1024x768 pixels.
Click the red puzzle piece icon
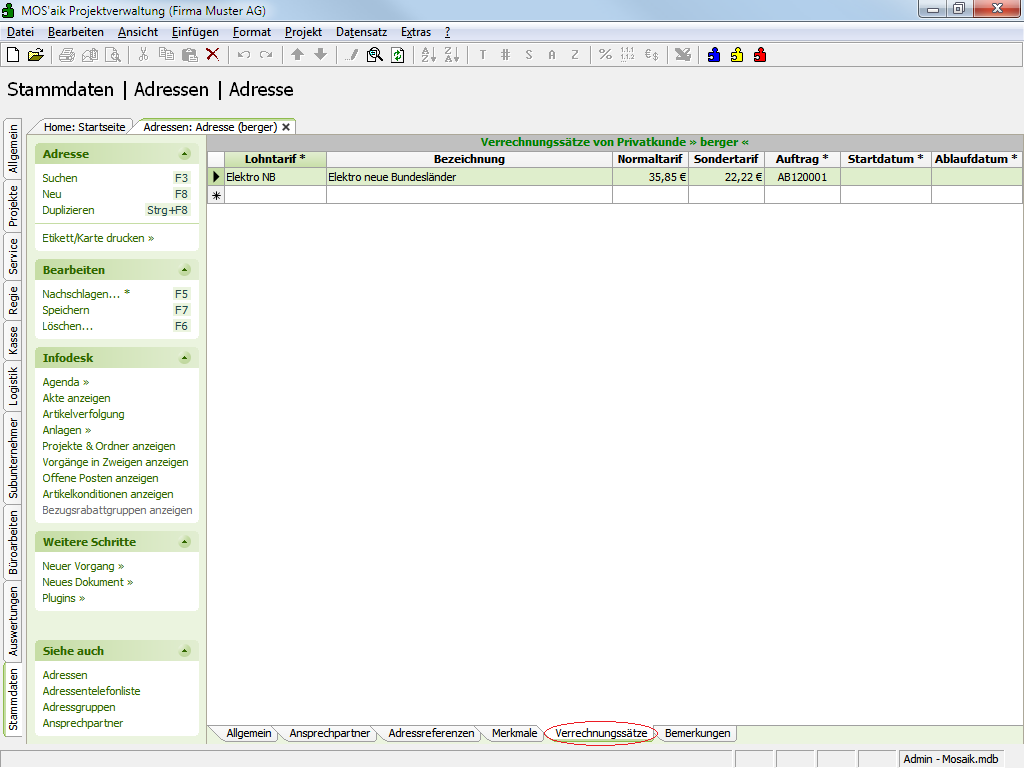tap(760, 55)
